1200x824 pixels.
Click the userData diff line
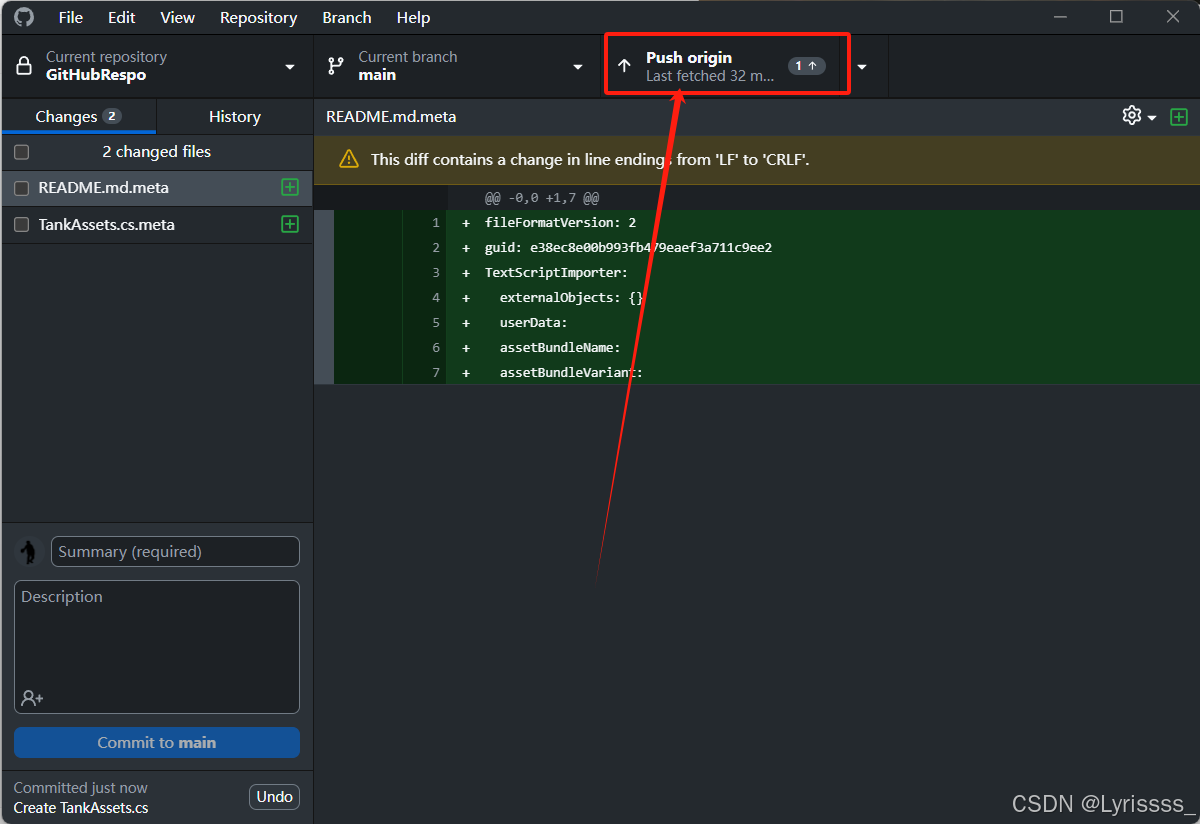point(534,323)
